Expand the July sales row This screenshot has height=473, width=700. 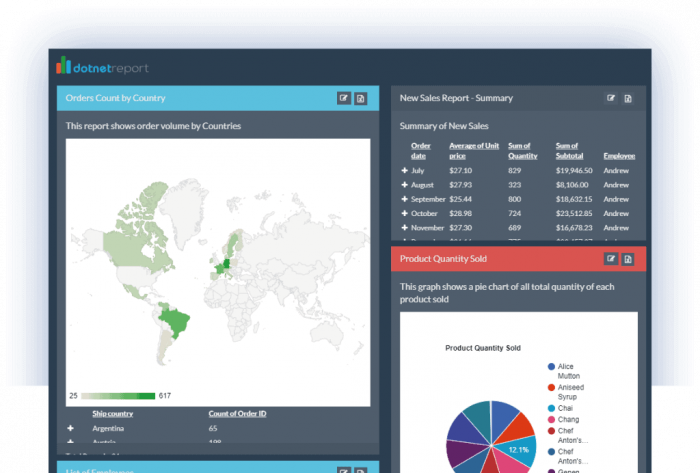click(x=404, y=170)
